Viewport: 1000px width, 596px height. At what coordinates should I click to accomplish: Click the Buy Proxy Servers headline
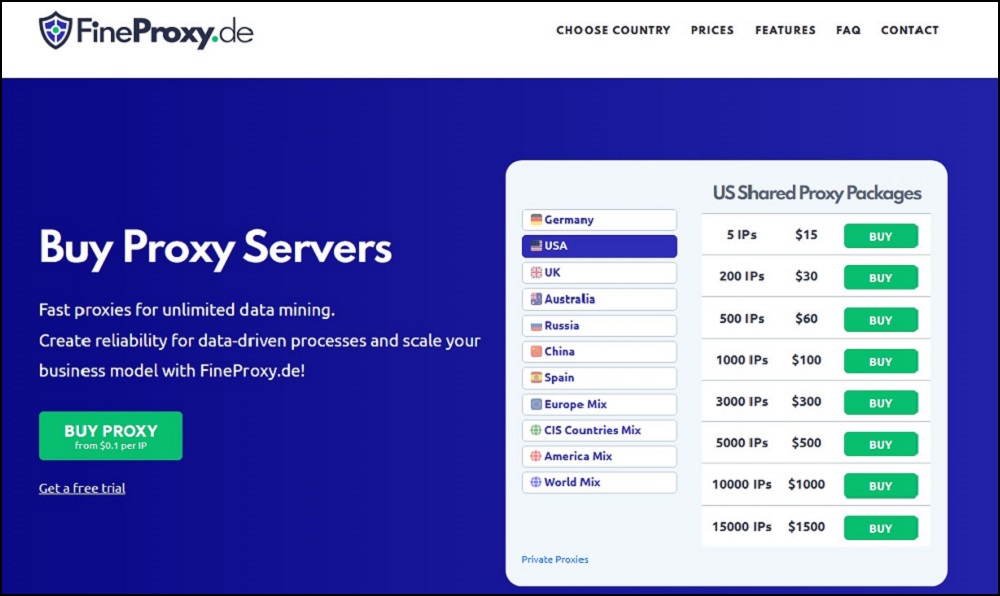tap(216, 247)
